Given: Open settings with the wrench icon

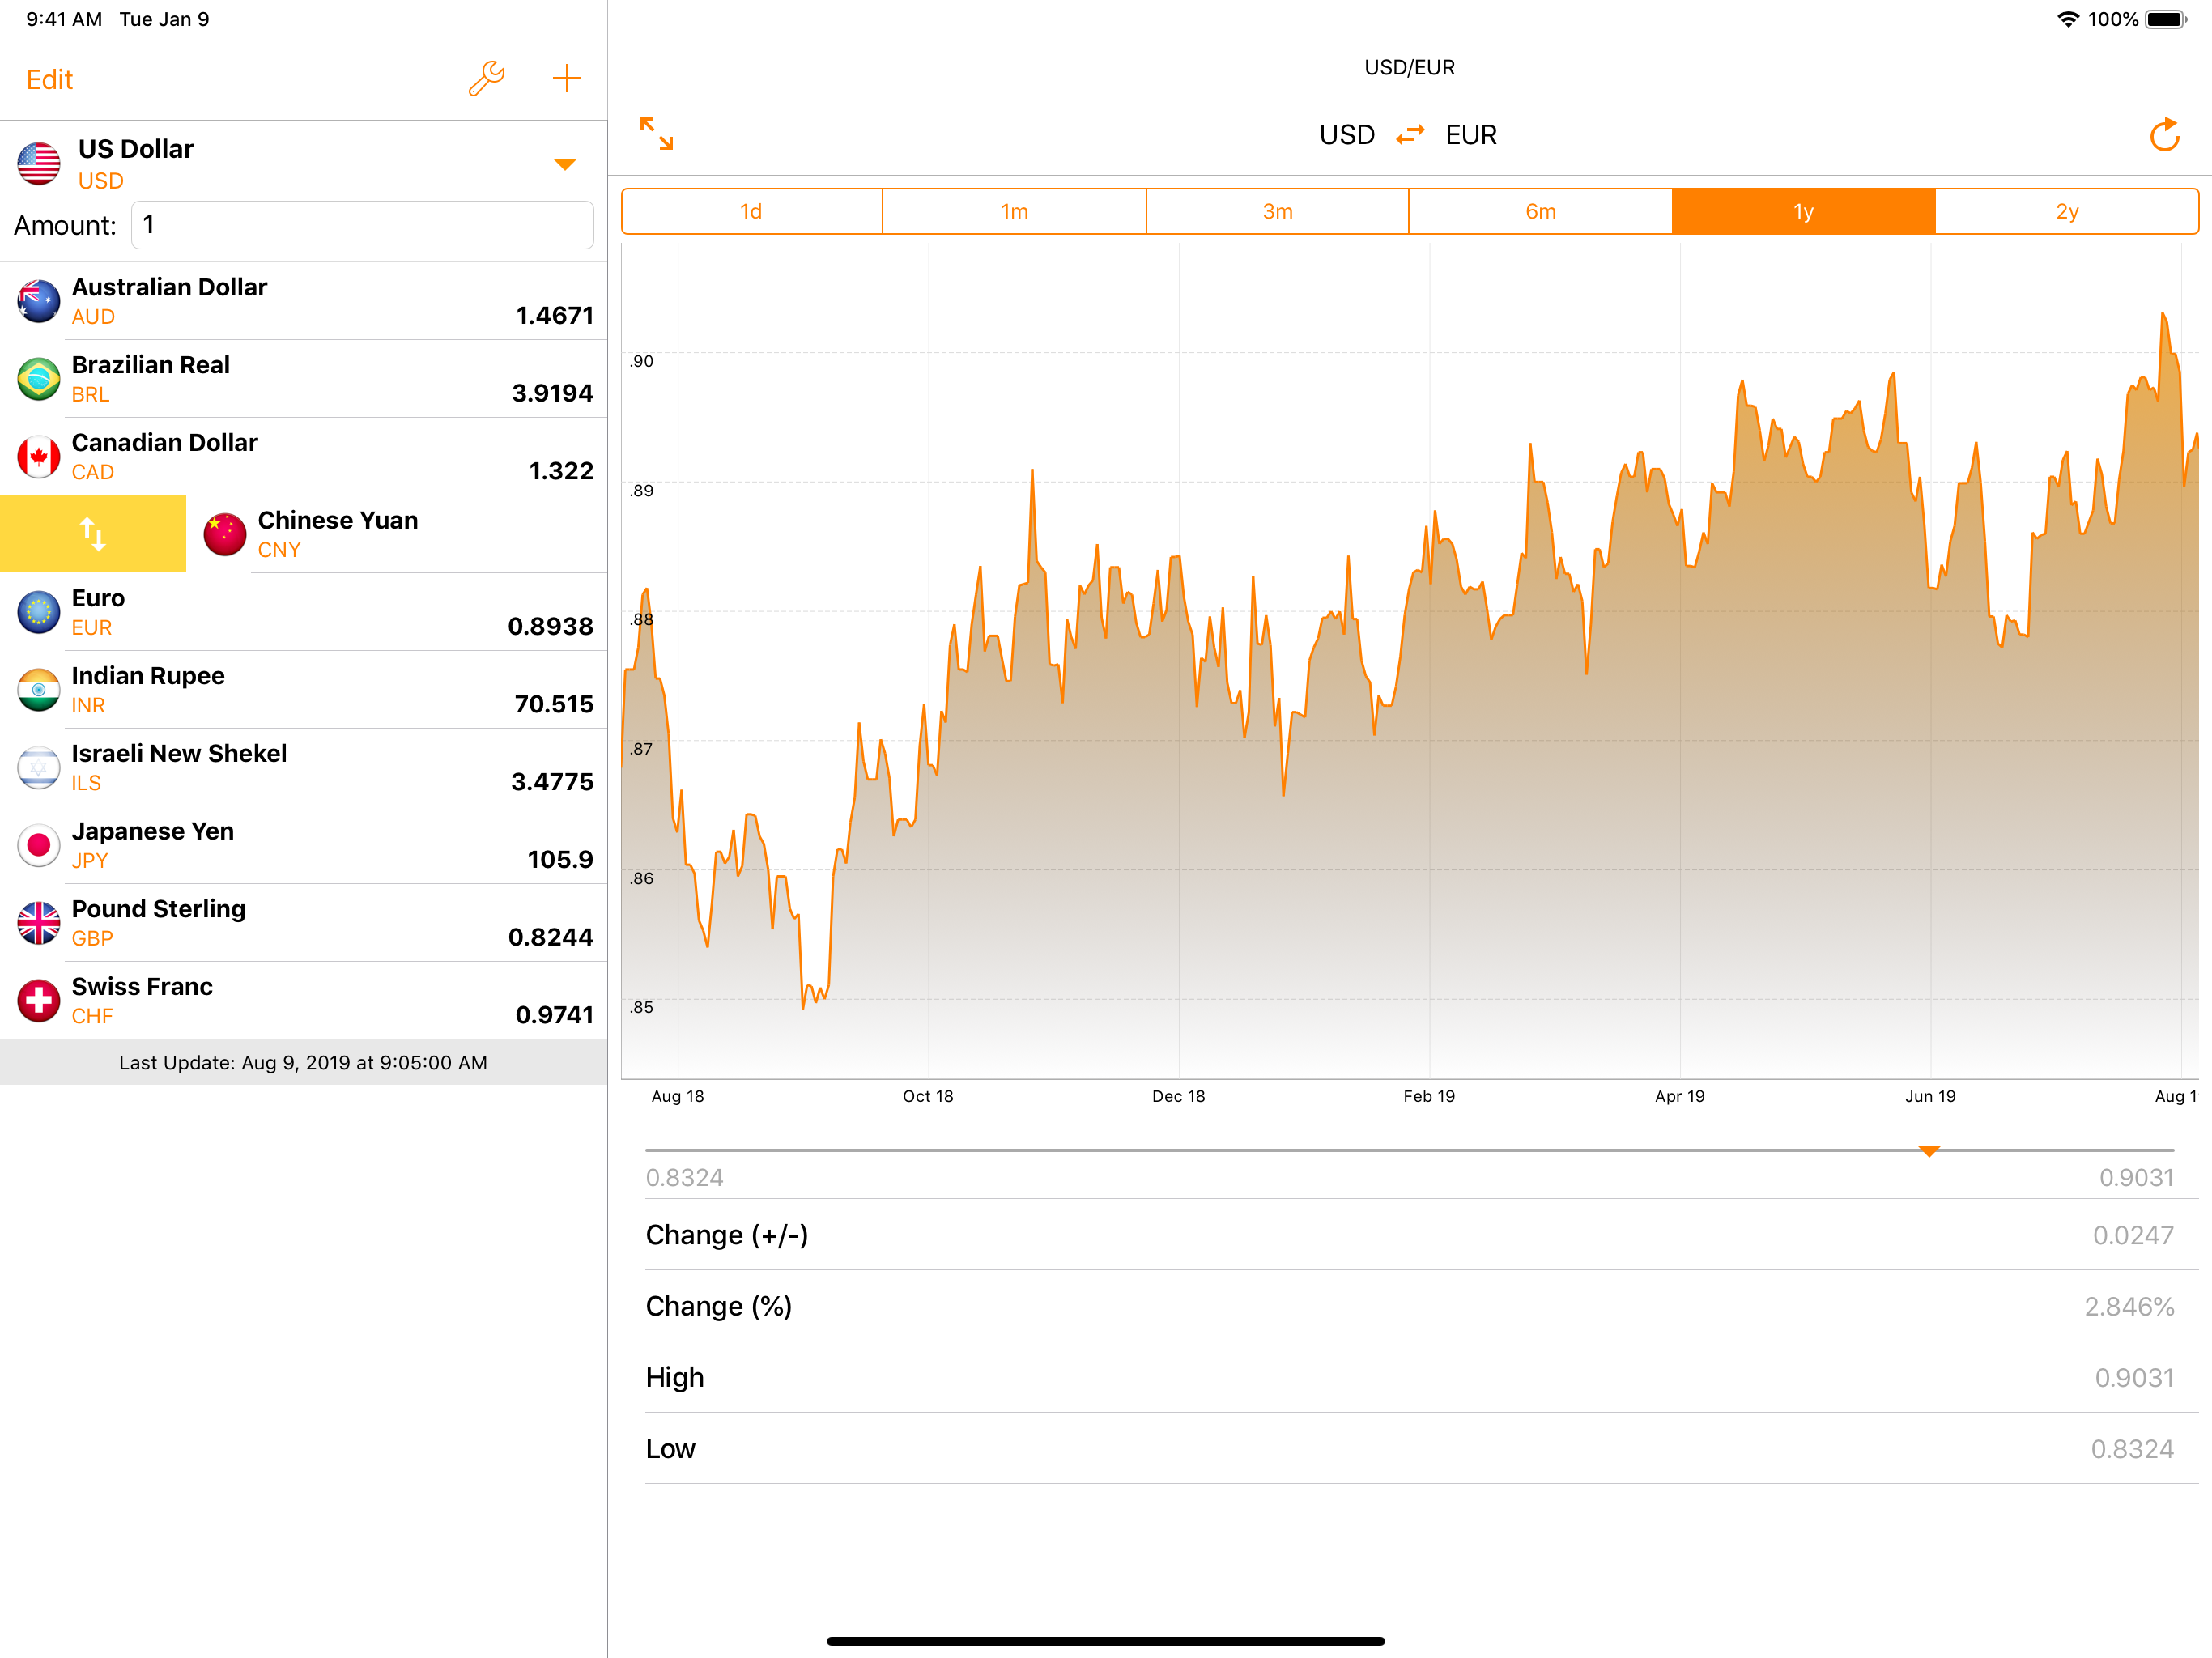Looking at the screenshot, I should (x=487, y=79).
